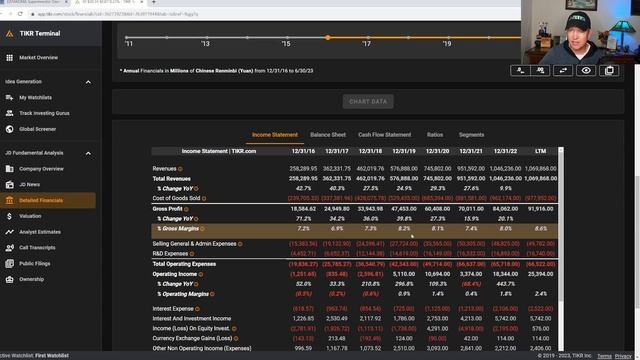Click info icon beside R&D Expenses

click(x=191, y=254)
